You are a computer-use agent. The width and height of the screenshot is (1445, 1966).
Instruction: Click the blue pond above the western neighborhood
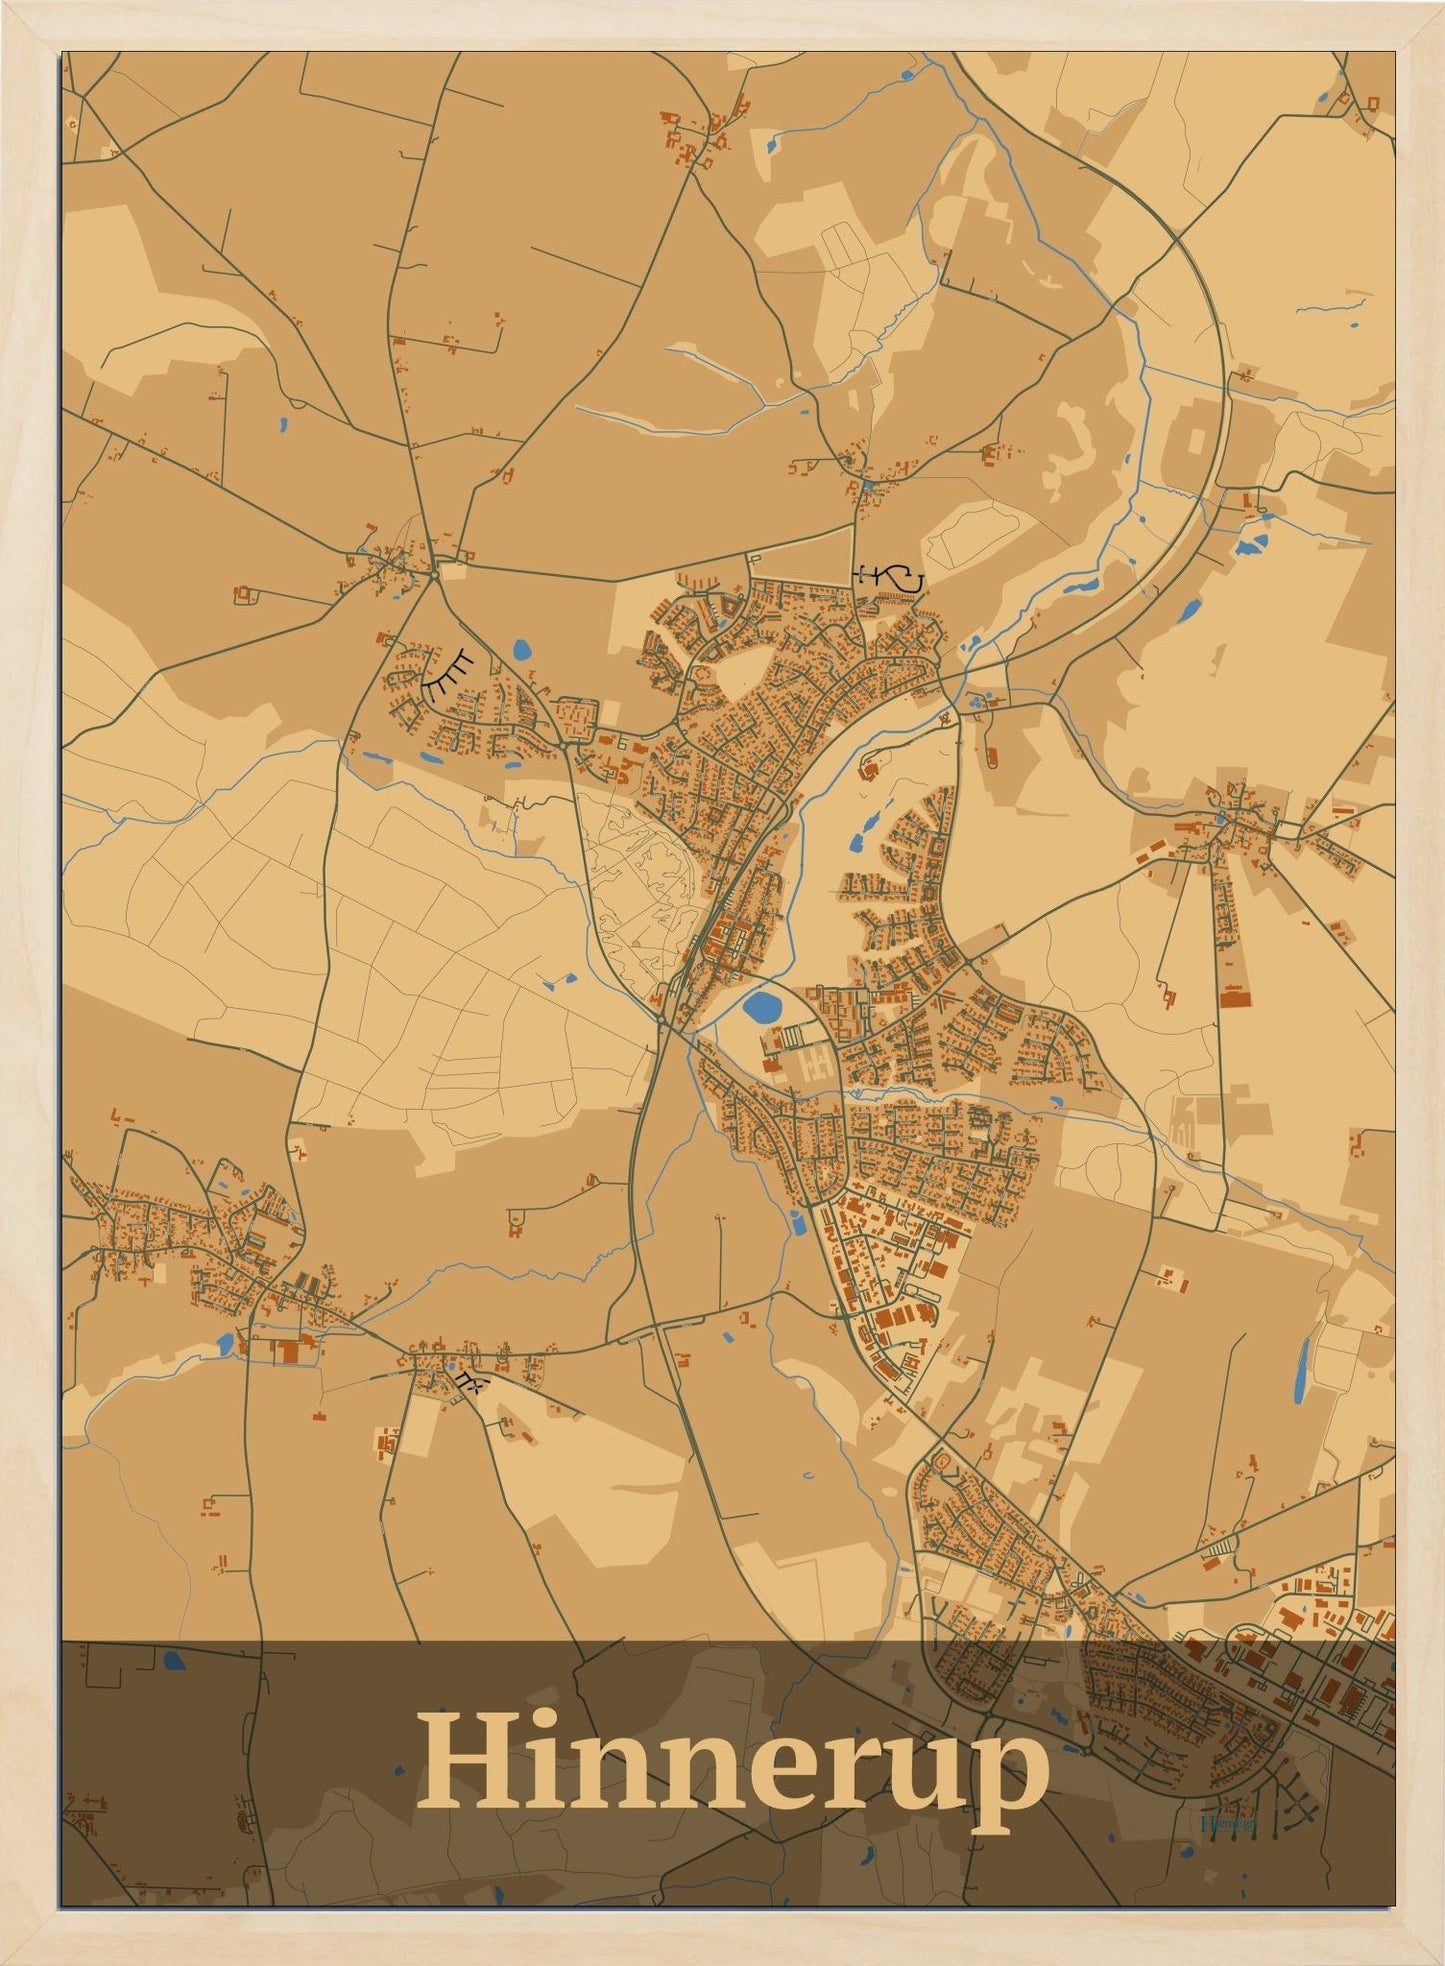click(521, 652)
